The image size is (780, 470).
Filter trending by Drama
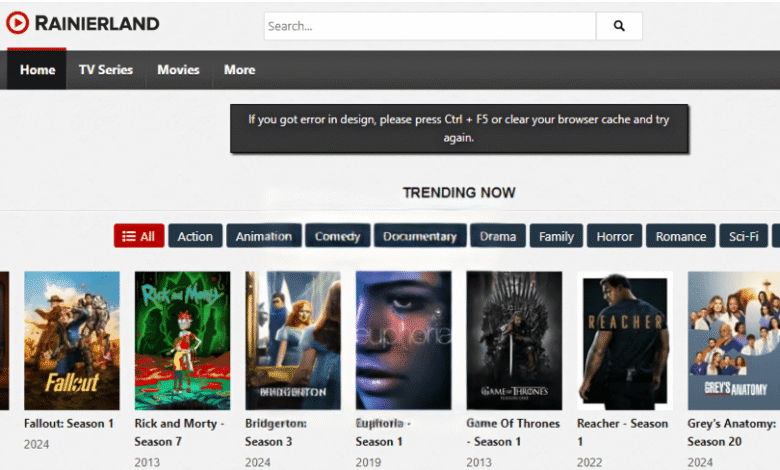498,236
